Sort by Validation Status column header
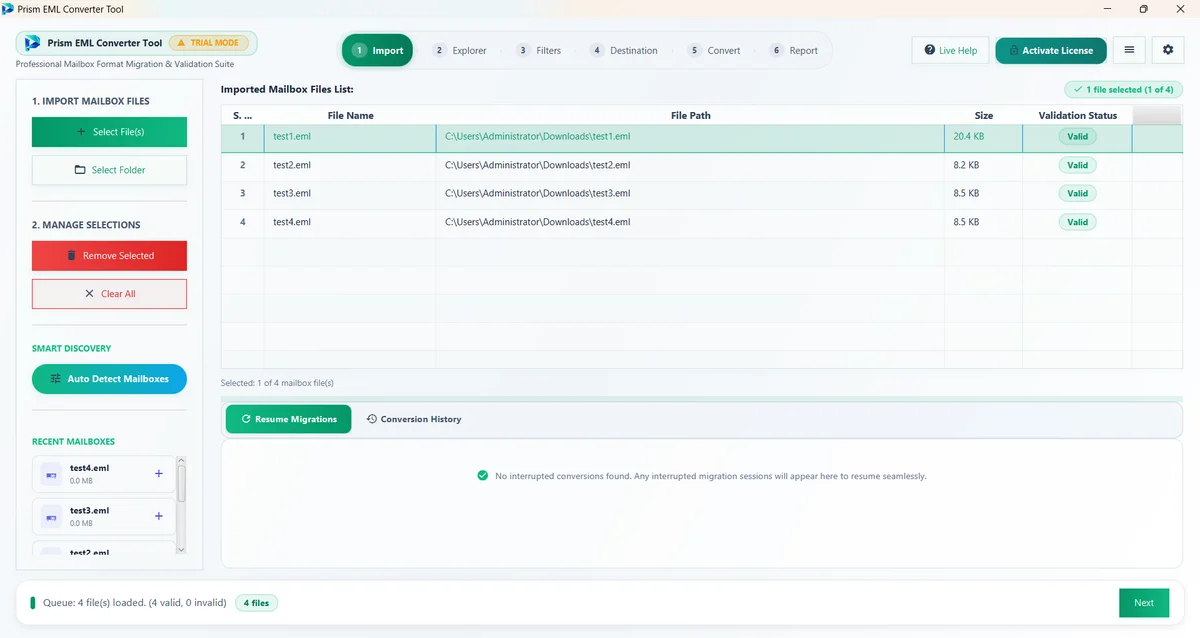The image size is (1200, 638). [x=1077, y=115]
